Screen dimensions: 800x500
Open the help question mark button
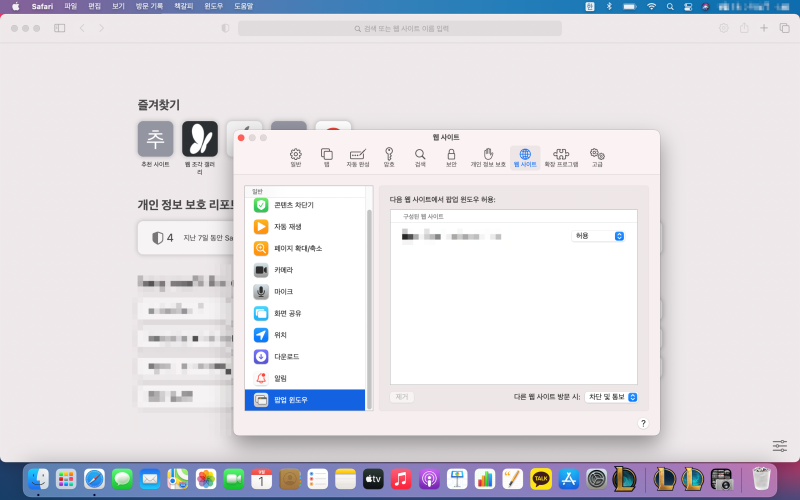[x=643, y=423]
